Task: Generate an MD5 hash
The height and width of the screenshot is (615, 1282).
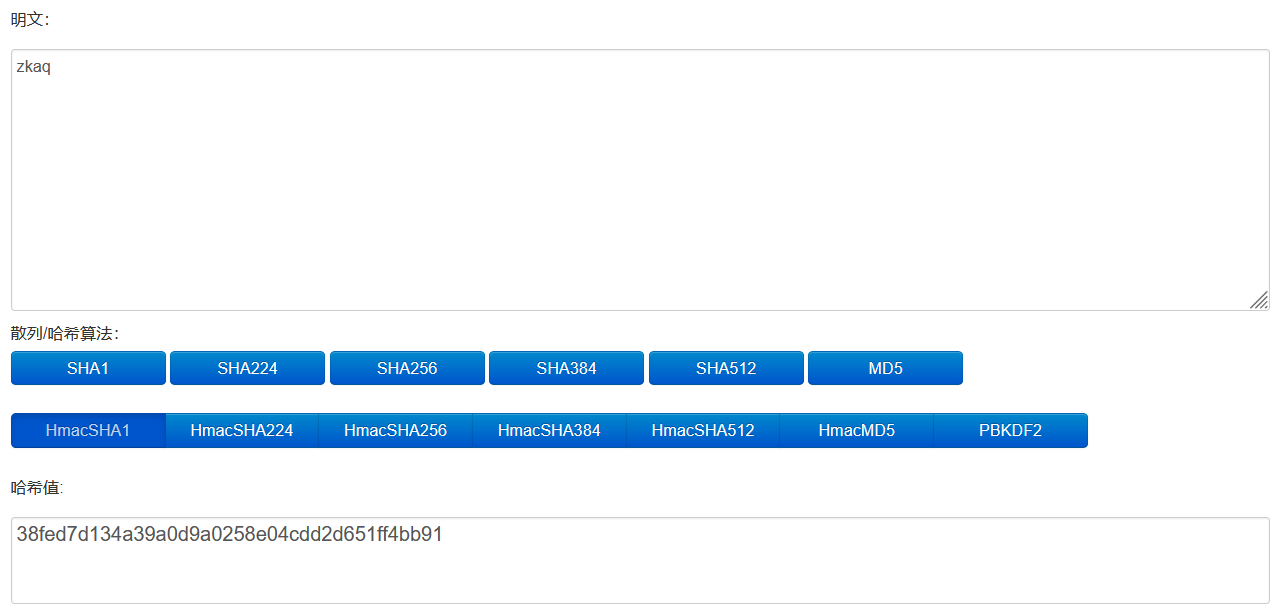Action: coord(885,368)
